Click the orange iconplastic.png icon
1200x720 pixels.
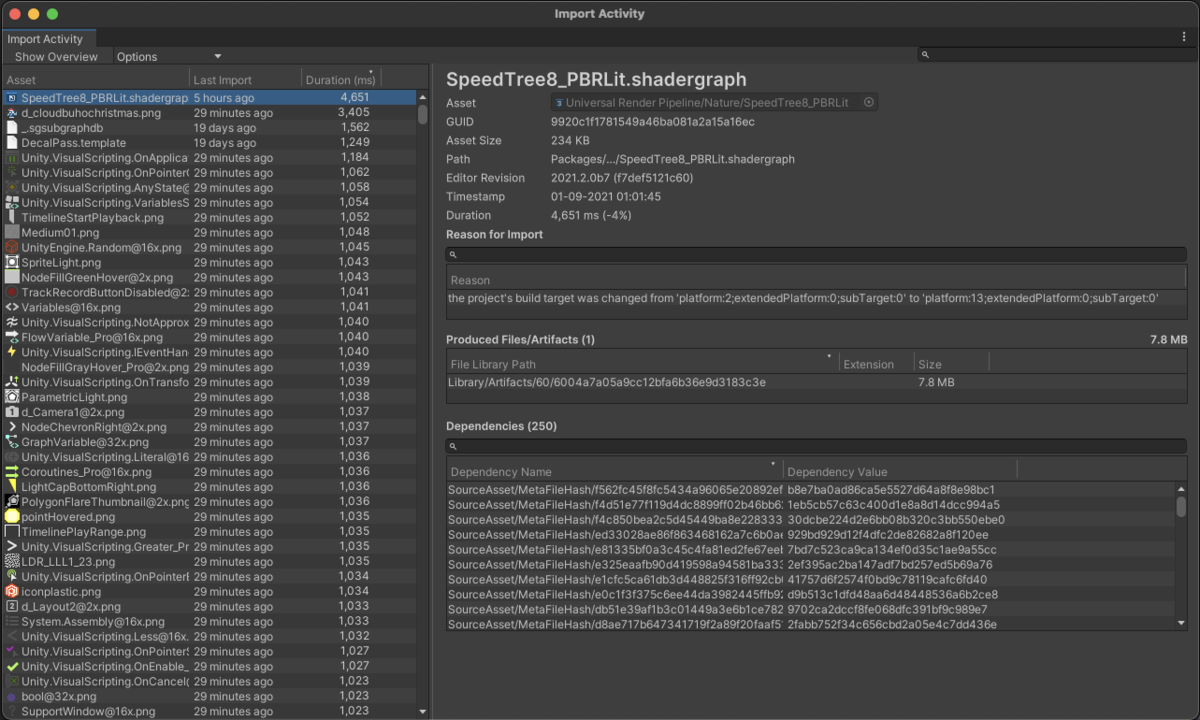click(x=12, y=592)
